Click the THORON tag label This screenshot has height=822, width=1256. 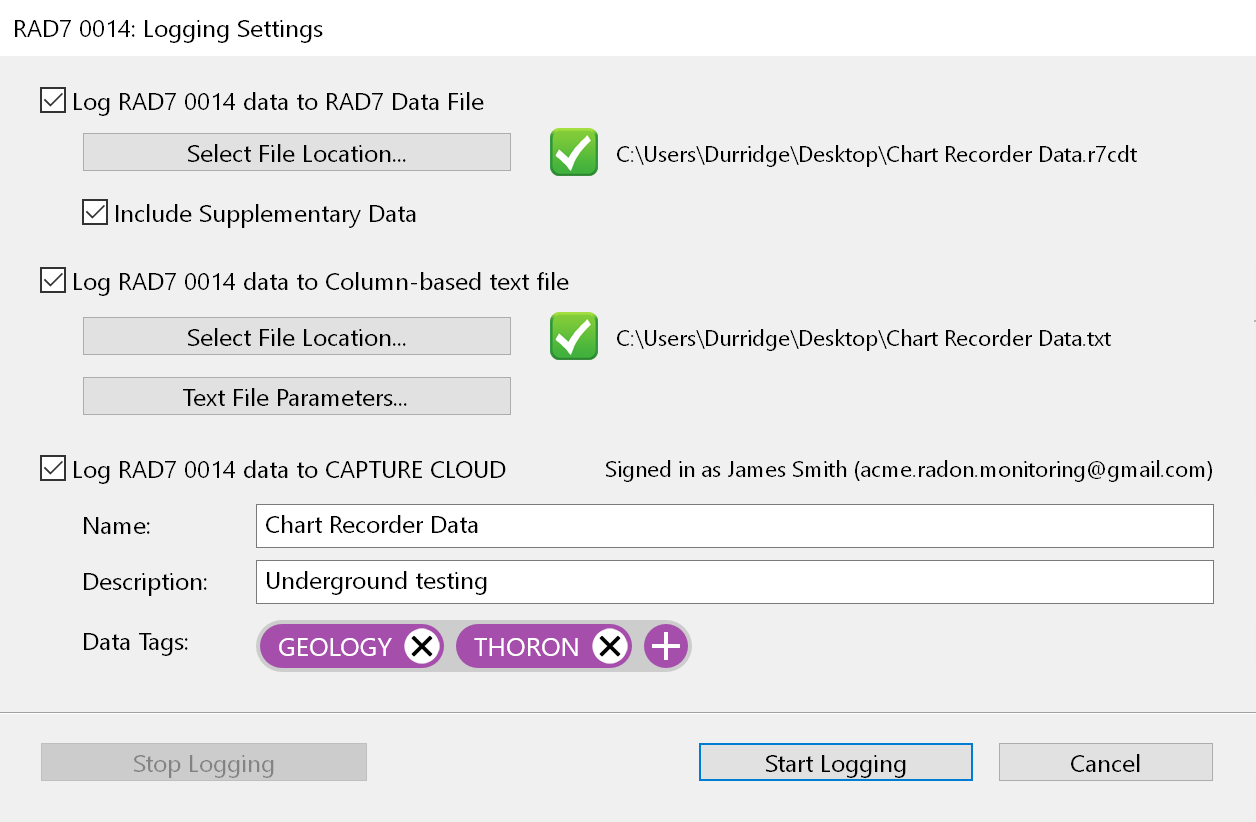527,647
